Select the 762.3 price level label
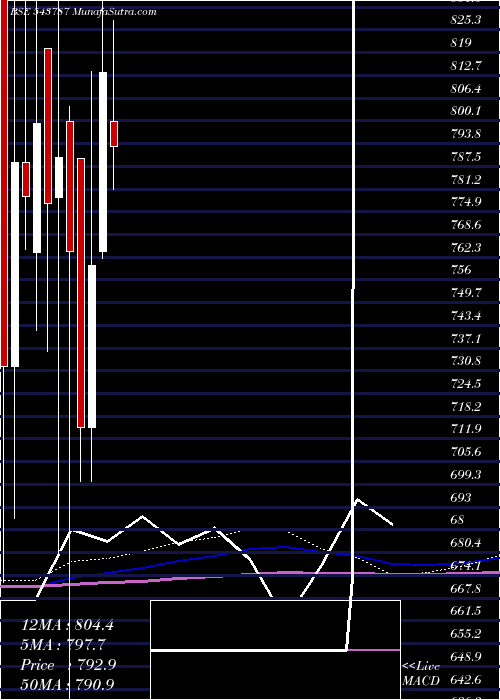 click(466, 247)
